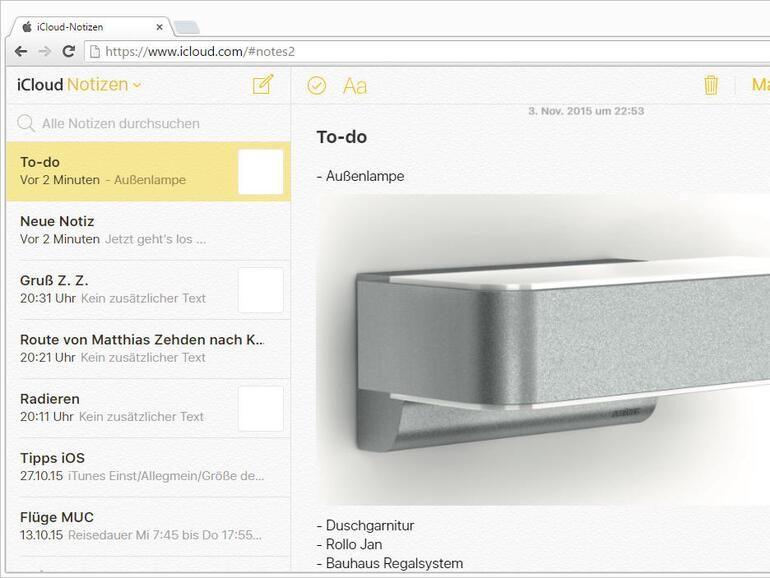The image size is (770, 578).
Task: Open the 'Flüge MUC' note
Action: [x=148, y=526]
